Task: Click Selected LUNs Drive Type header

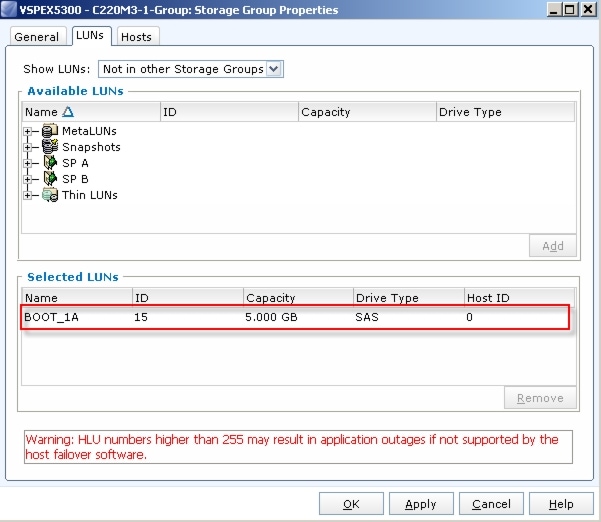Action: [409, 298]
